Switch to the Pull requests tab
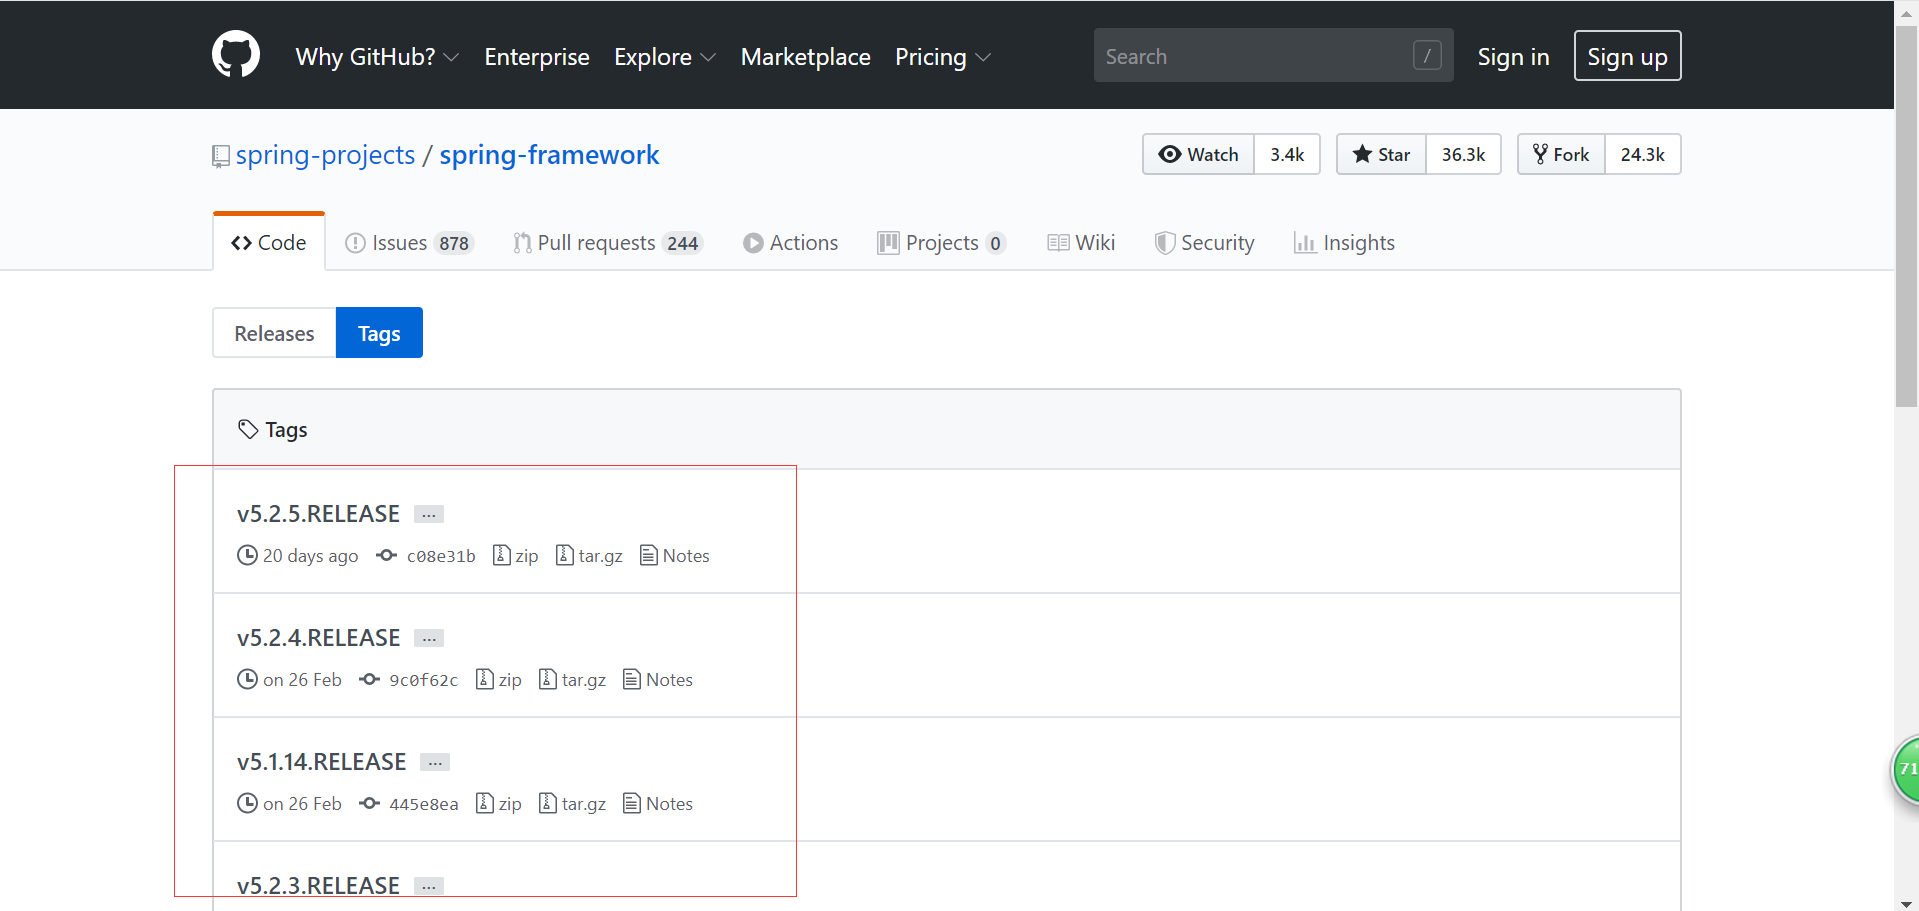Screen dimensions: 1919x911 coord(608,243)
